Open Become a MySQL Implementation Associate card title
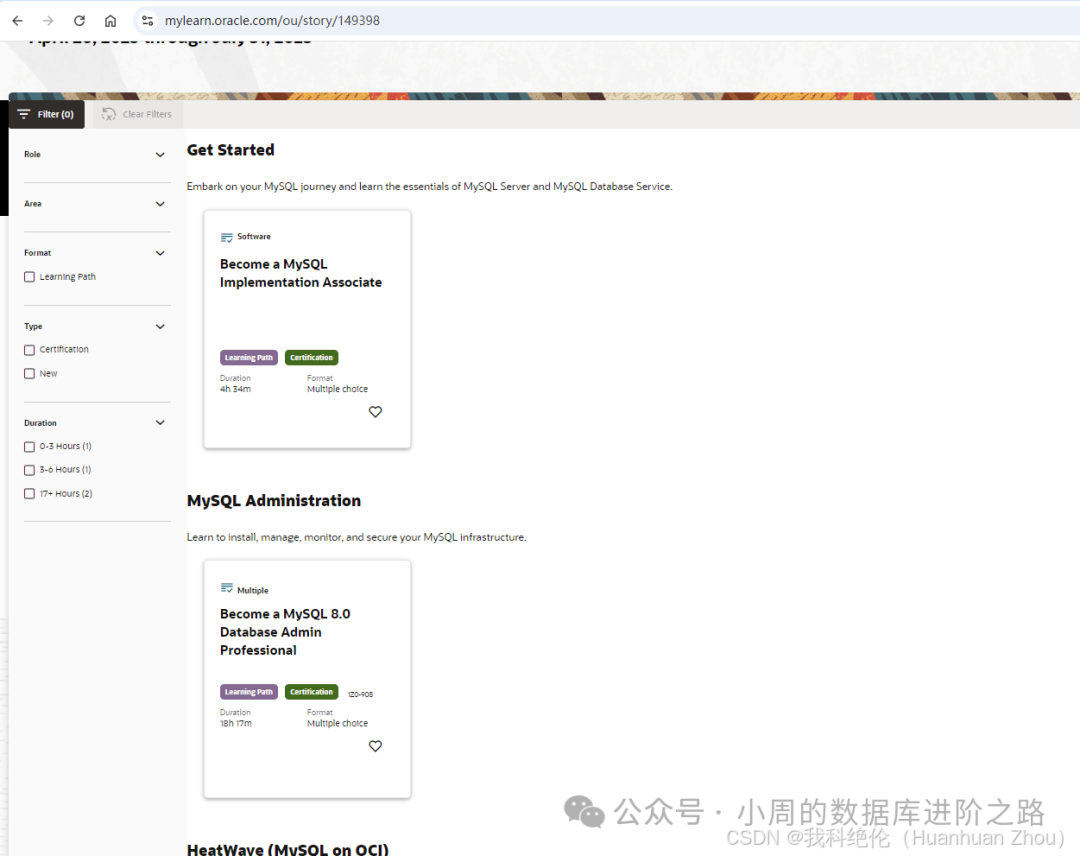The width and height of the screenshot is (1080, 856). (x=300, y=273)
